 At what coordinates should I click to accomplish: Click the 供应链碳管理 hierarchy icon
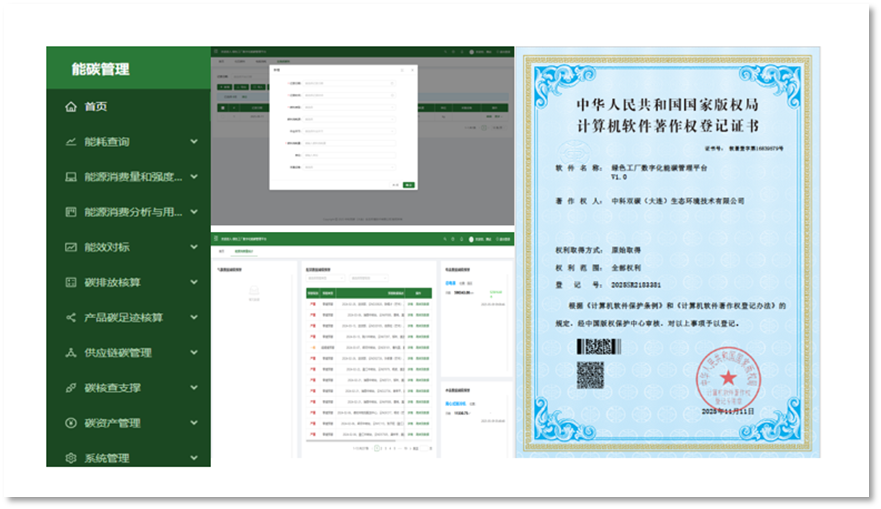click(71, 353)
